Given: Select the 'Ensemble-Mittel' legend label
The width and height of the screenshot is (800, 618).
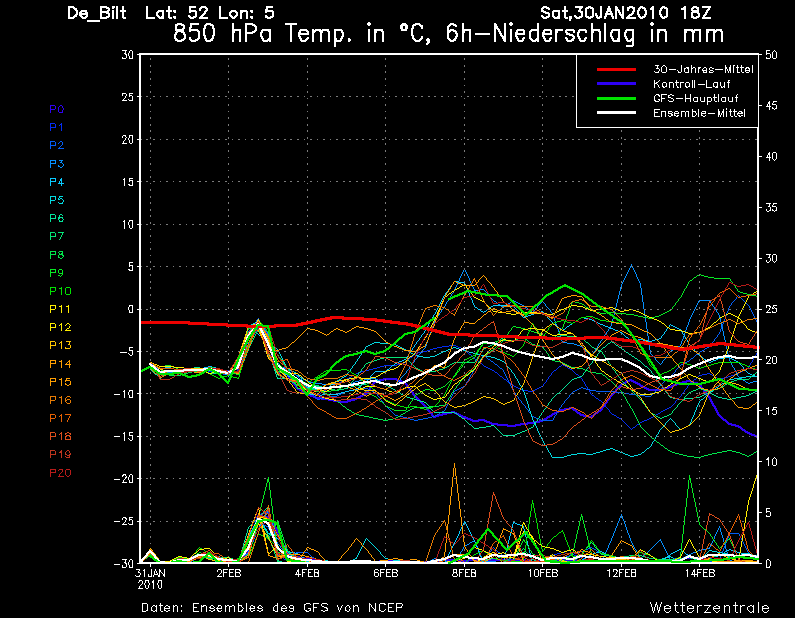Looking at the screenshot, I should 699,113.
